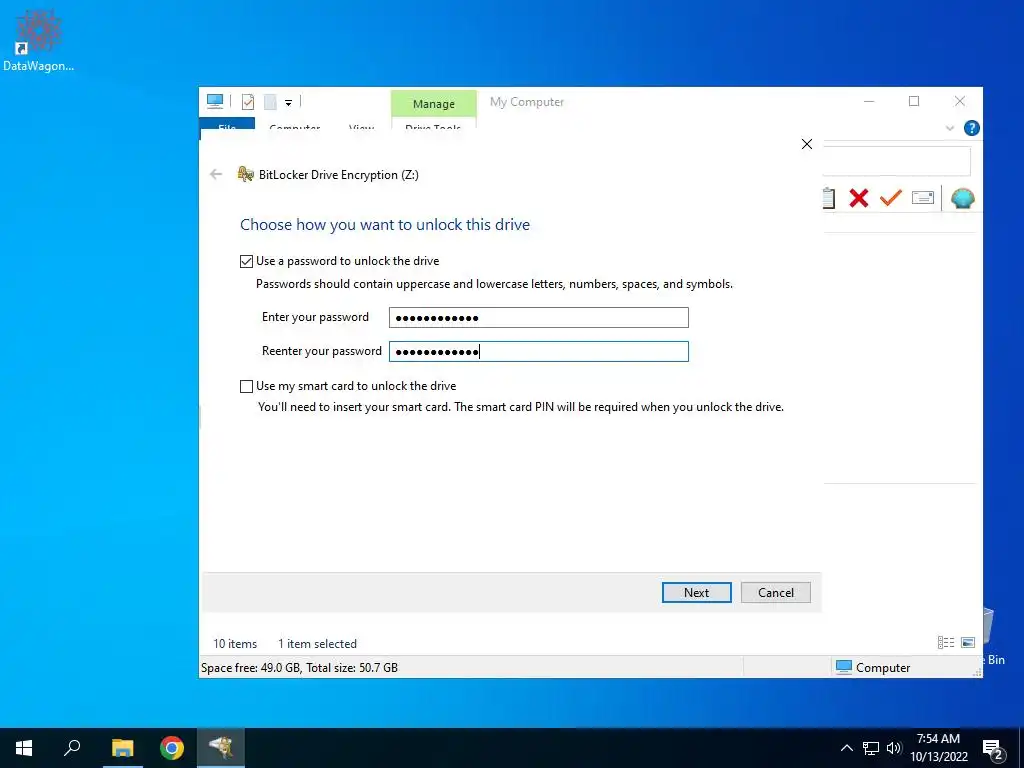The width and height of the screenshot is (1024, 768).
Task: Click the orange checkmark icon in My Computer ribbon
Action: [890, 197]
